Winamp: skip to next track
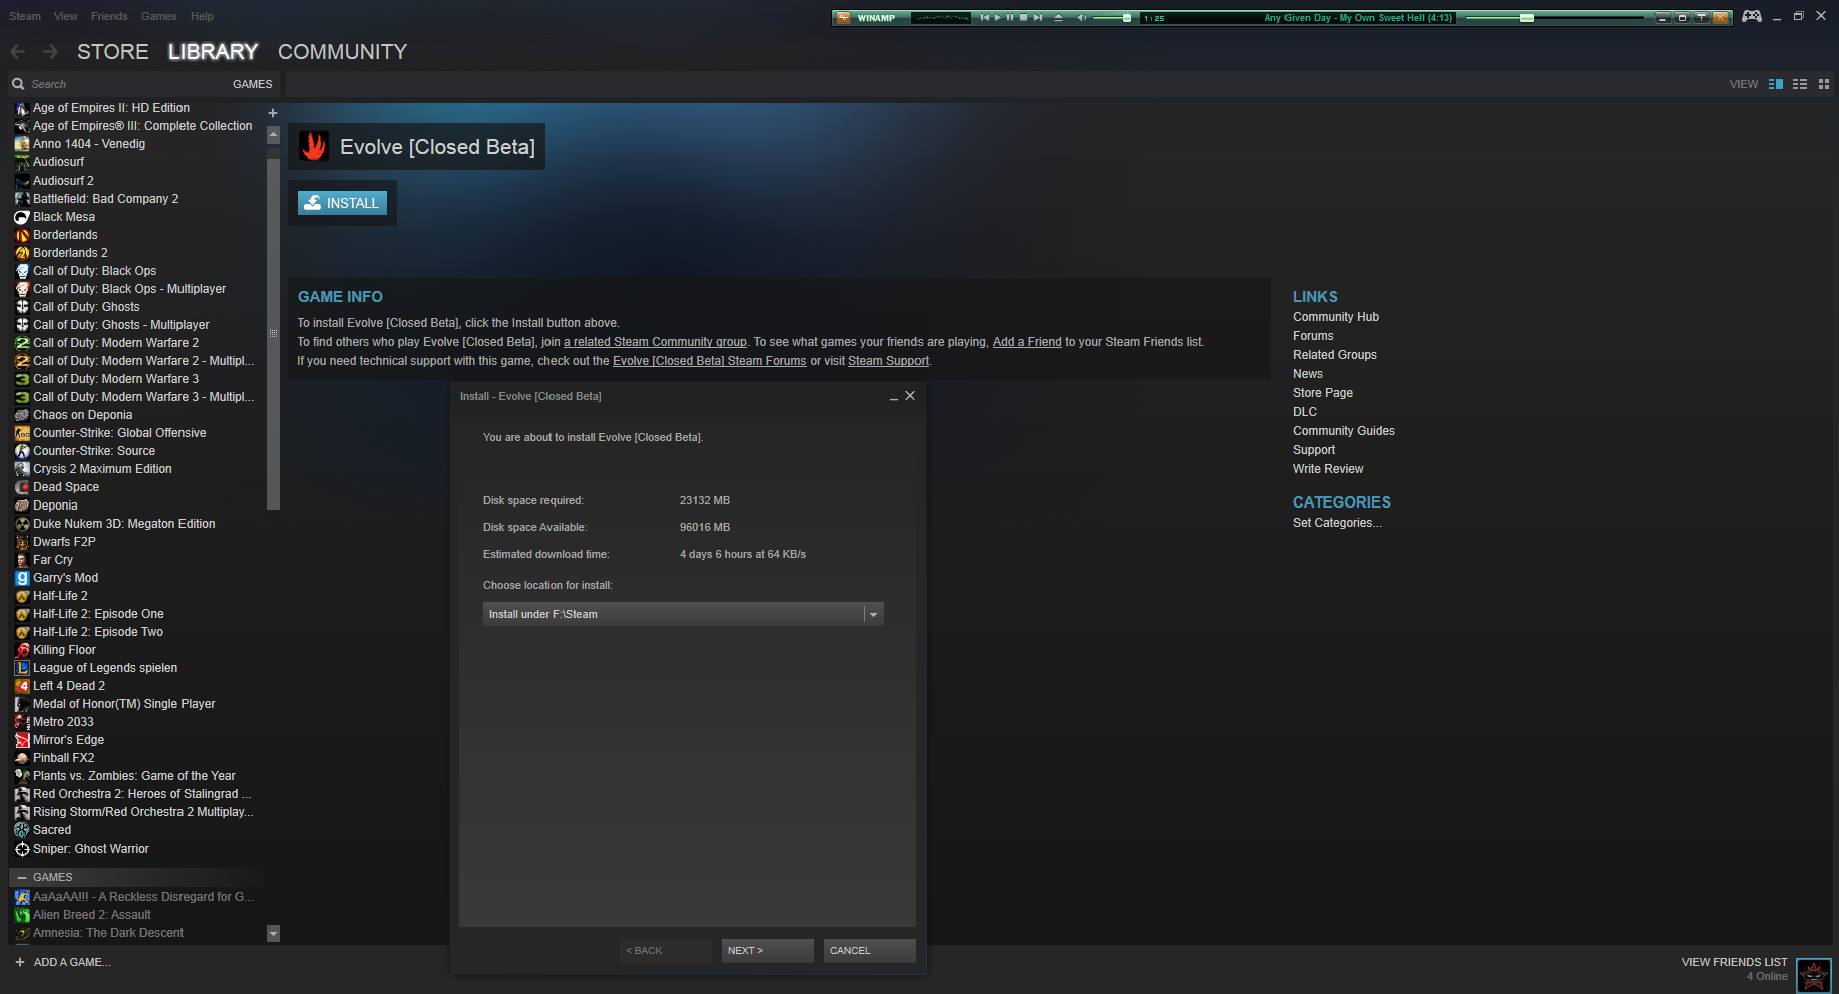This screenshot has width=1839, height=994. (x=1038, y=18)
